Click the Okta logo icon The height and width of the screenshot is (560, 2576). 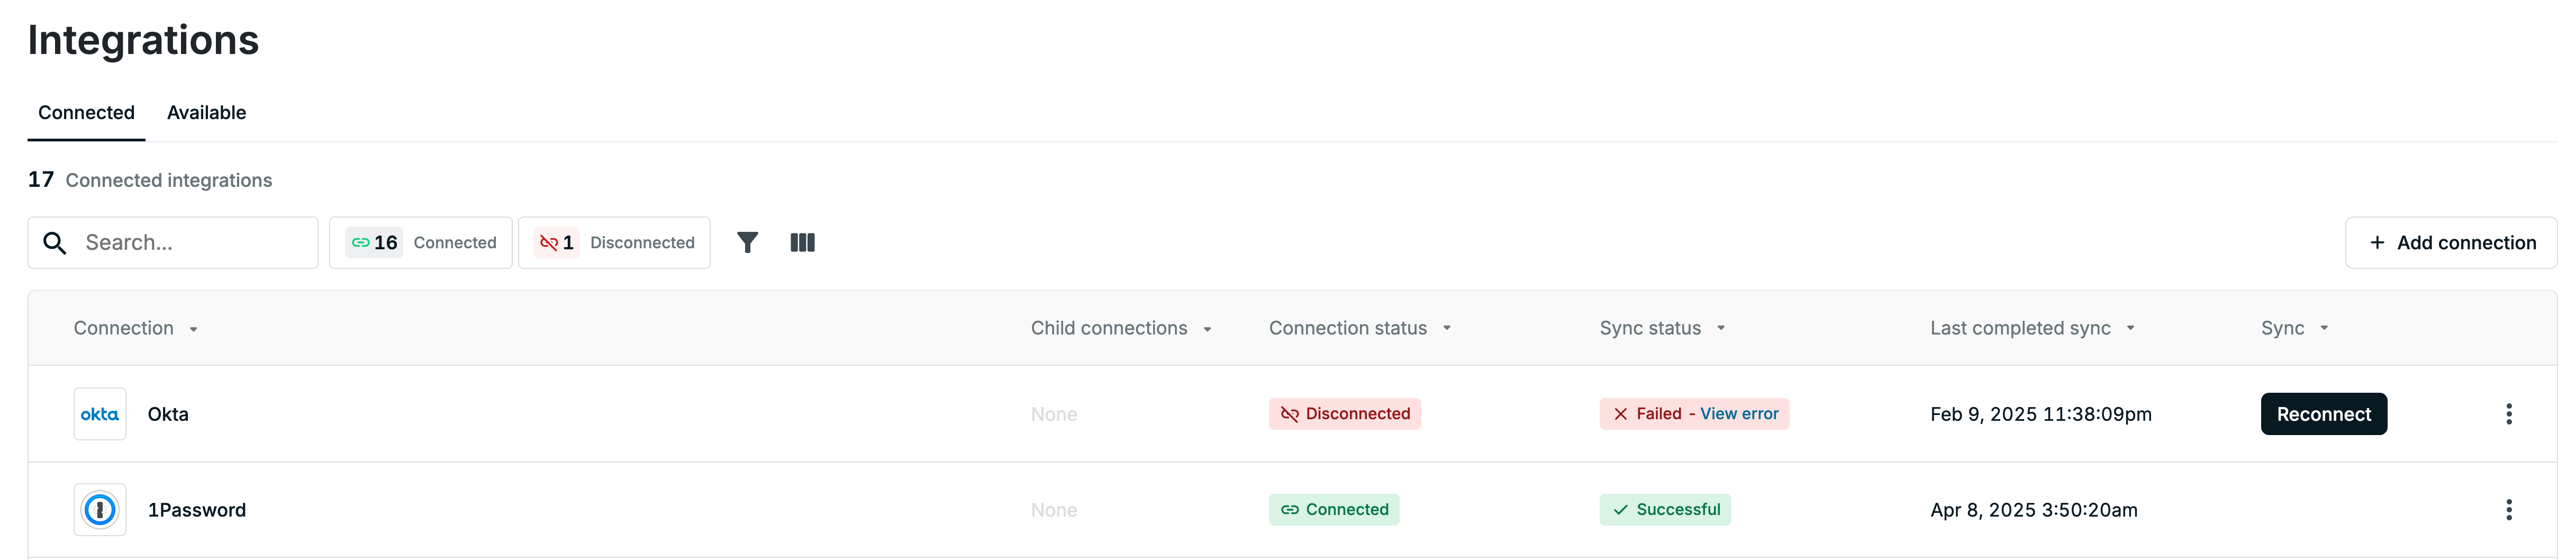coord(100,414)
